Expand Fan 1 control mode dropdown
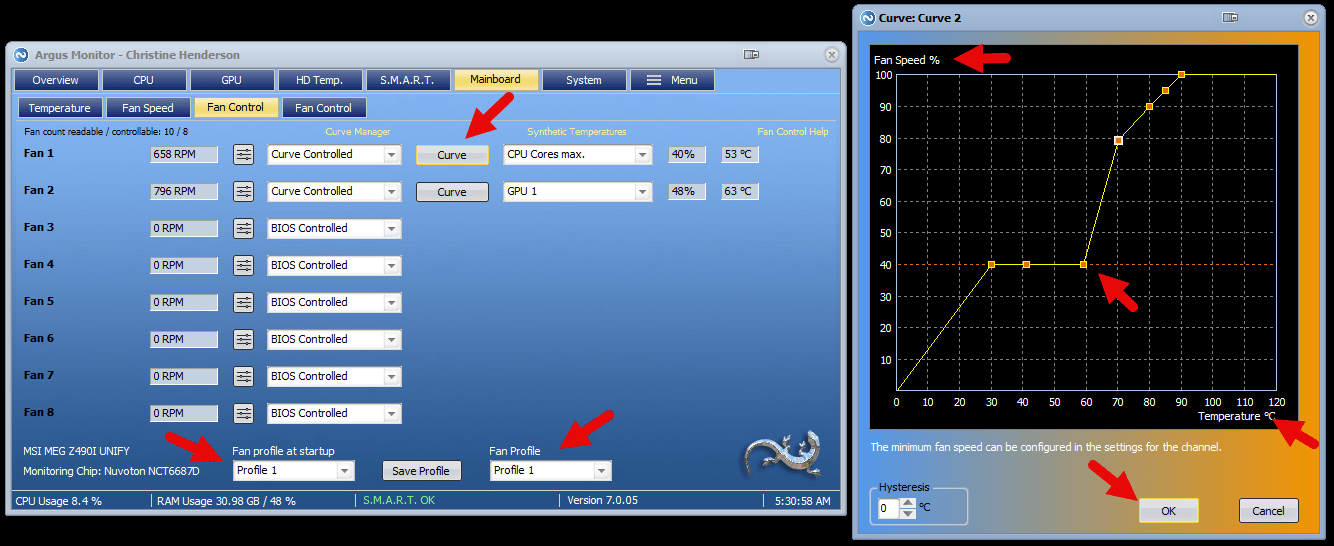The image size is (1334, 546). click(393, 154)
